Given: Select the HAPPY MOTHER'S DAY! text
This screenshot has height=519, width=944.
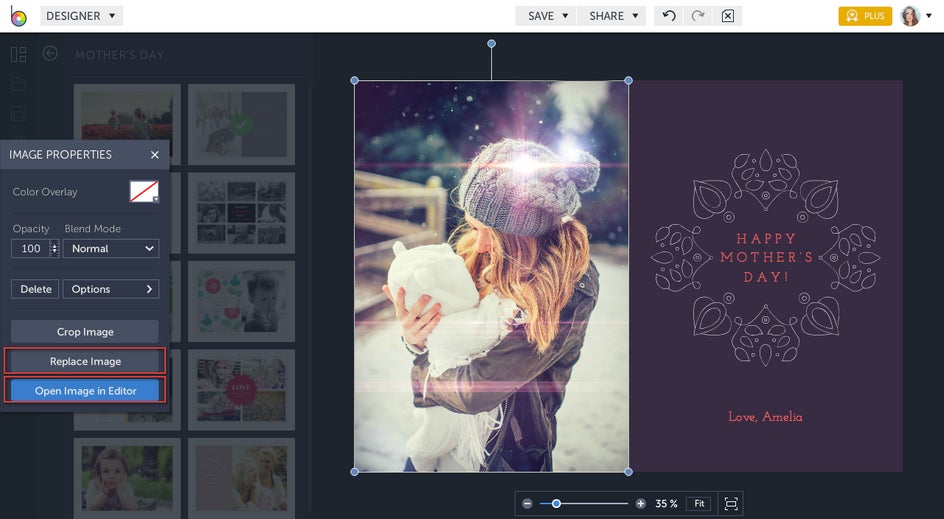Looking at the screenshot, I should coord(766,258).
